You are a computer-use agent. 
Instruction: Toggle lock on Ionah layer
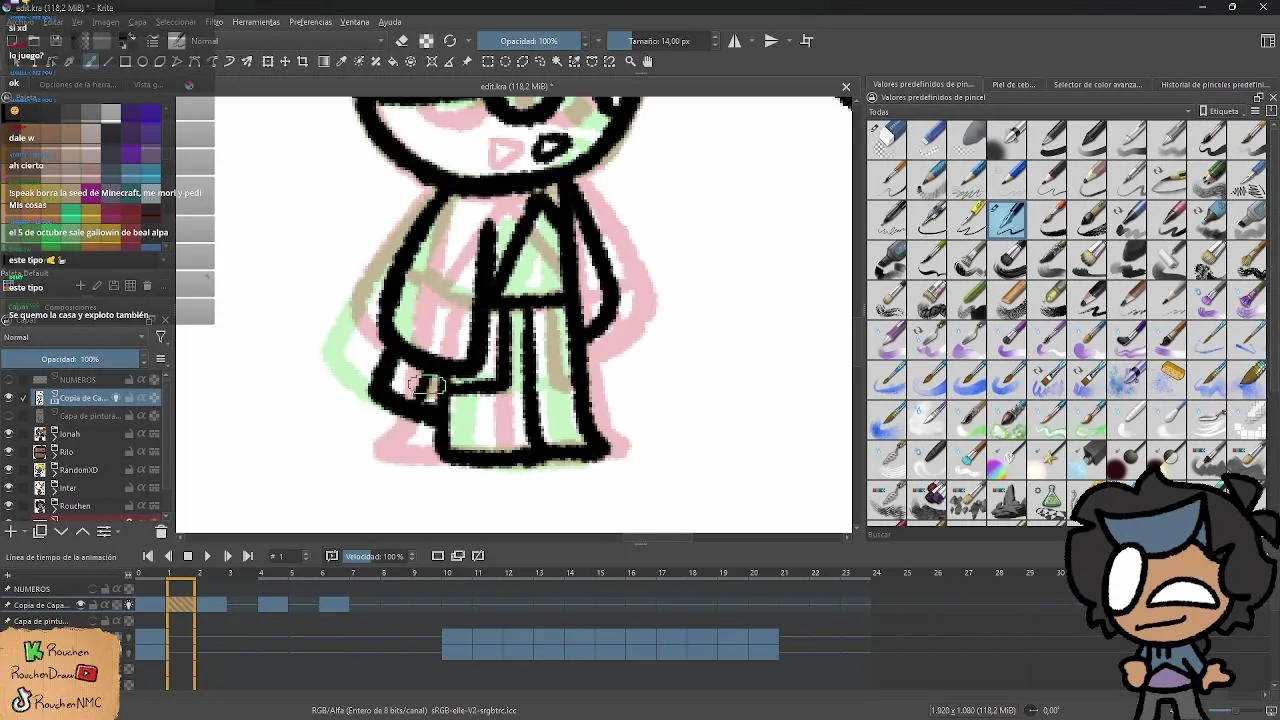129,434
